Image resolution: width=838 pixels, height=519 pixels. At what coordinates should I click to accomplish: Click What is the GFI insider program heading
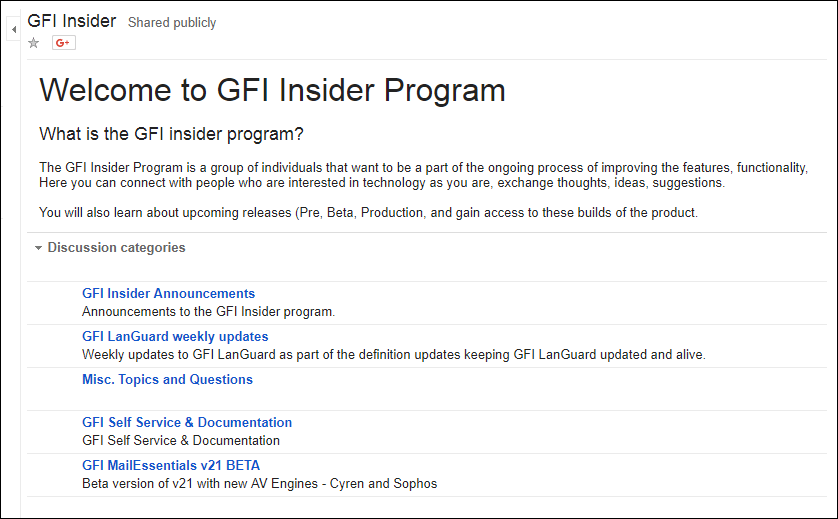[x=171, y=134]
